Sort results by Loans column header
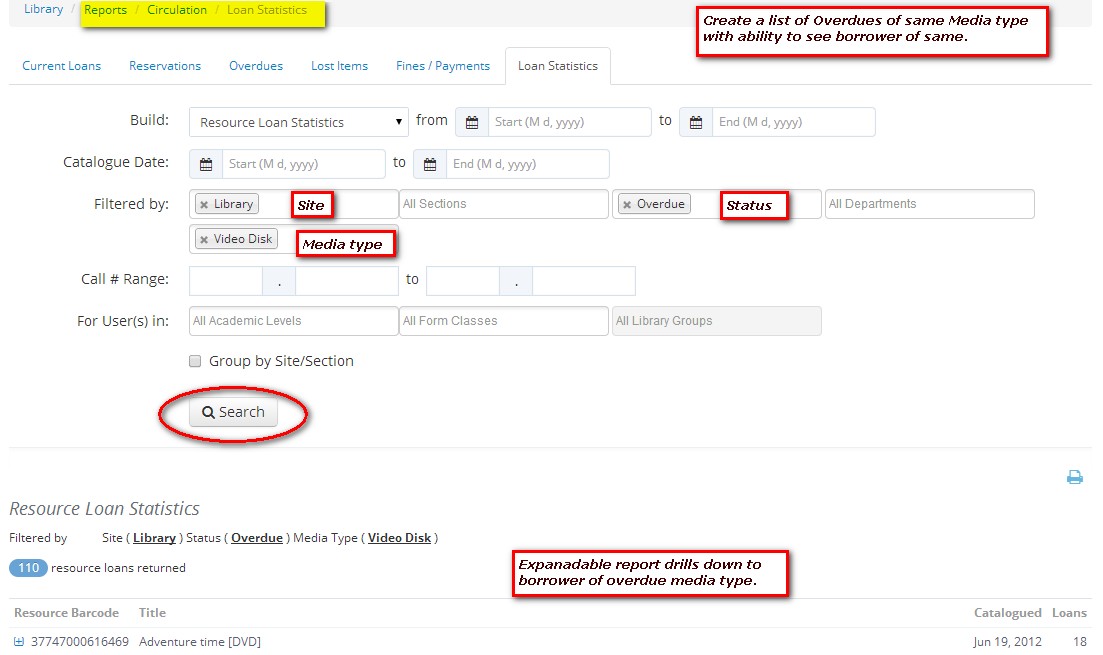 [1068, 613]
